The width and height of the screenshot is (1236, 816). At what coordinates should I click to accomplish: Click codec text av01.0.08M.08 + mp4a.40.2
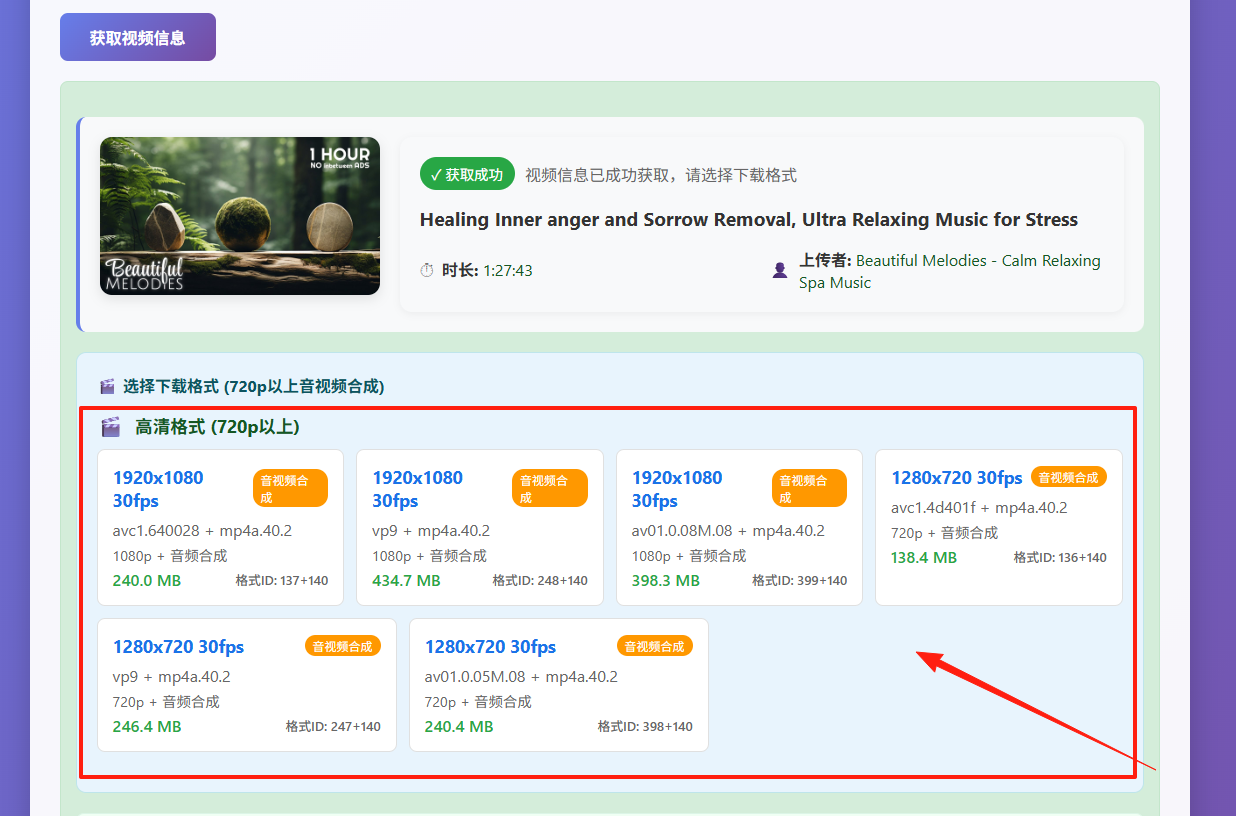pyautogui.click(x=728, y=530)
